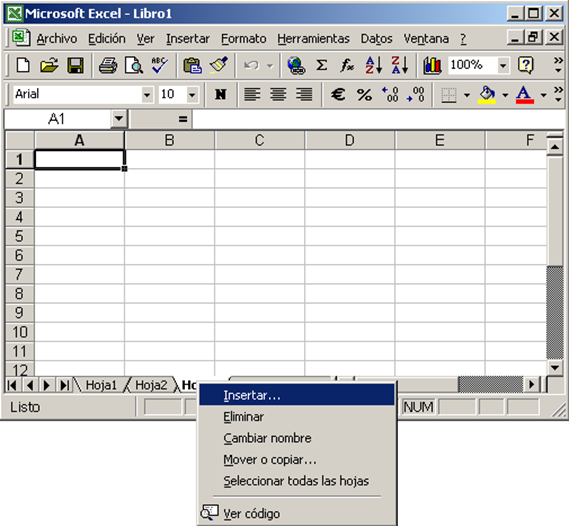This screenshot has width=569, height=526.
Task: Click the Ver código icon in context menu
Action: click(209, 513)
